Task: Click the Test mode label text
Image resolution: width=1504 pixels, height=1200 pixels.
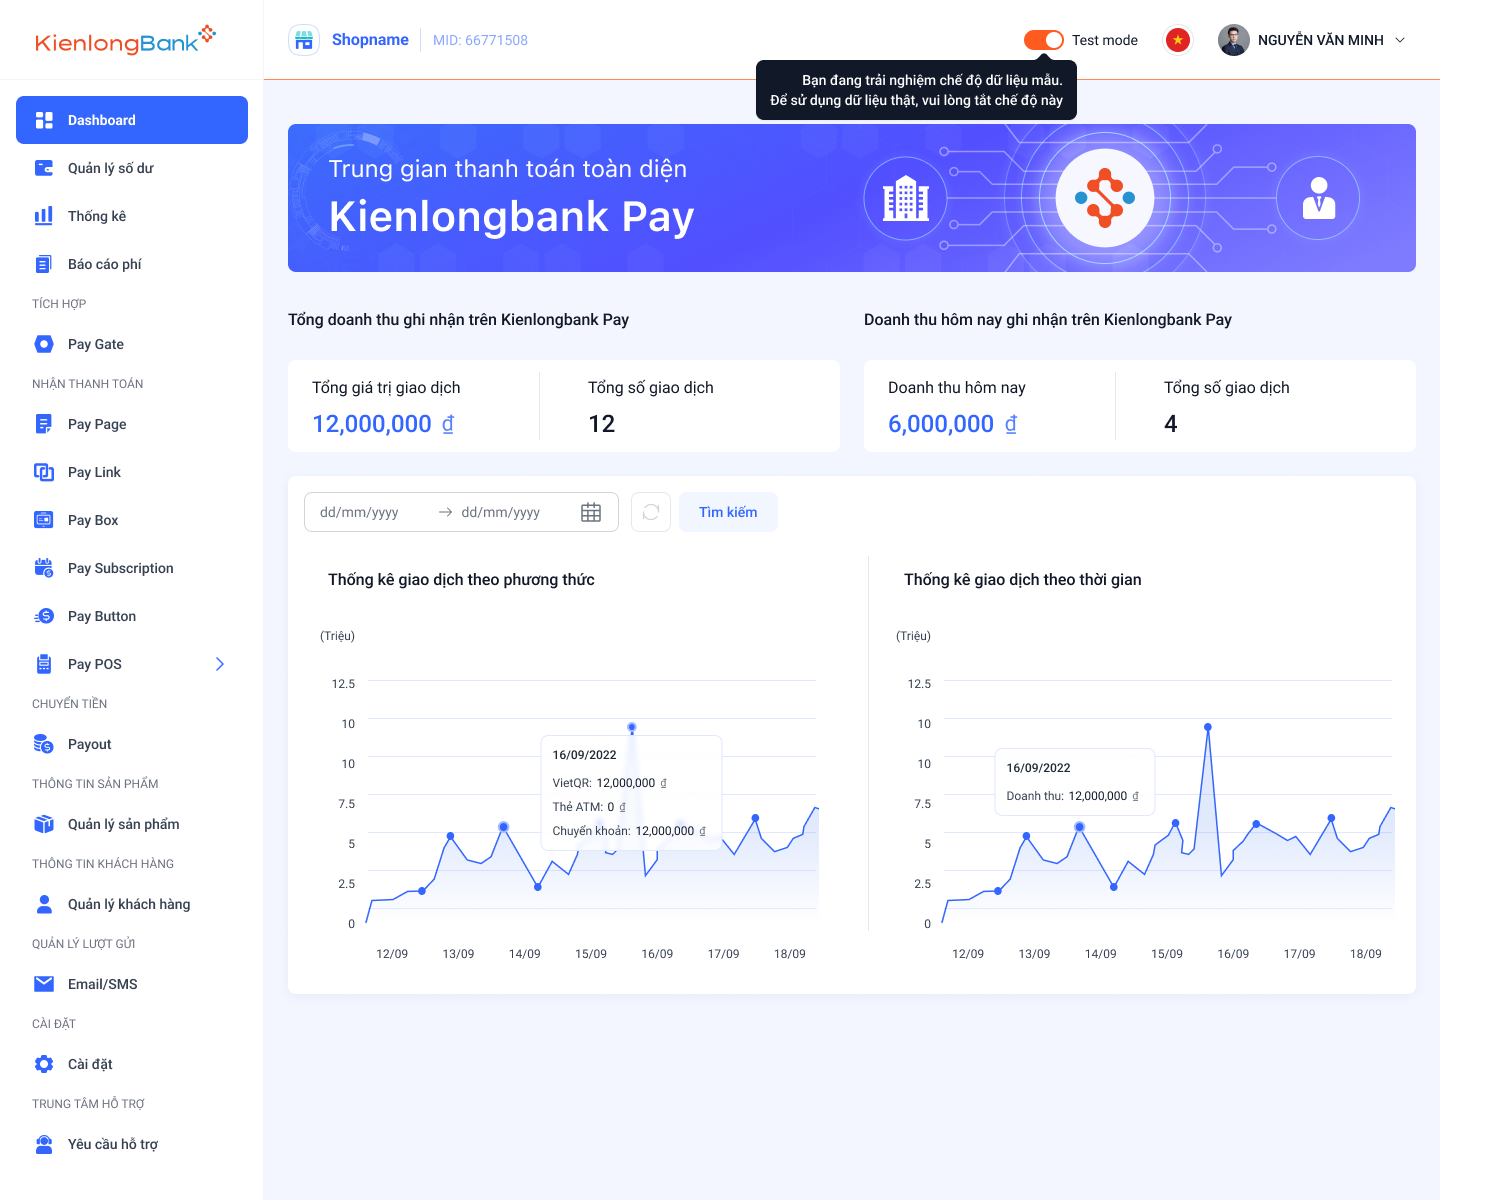Action: coord(1105,40)
